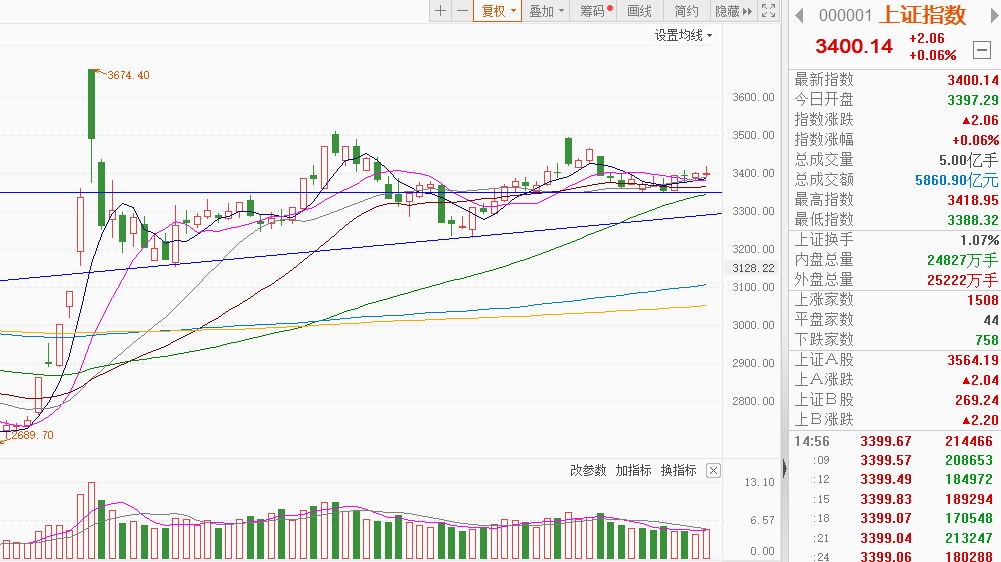Click 换指标 to change the indicator
The image size is (1001, 562).
click(678, 470)
